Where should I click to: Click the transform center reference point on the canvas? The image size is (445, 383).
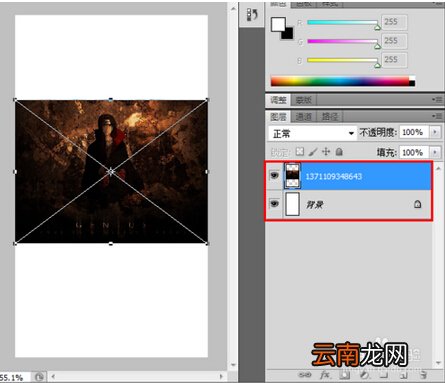click(x=111, y=172)
